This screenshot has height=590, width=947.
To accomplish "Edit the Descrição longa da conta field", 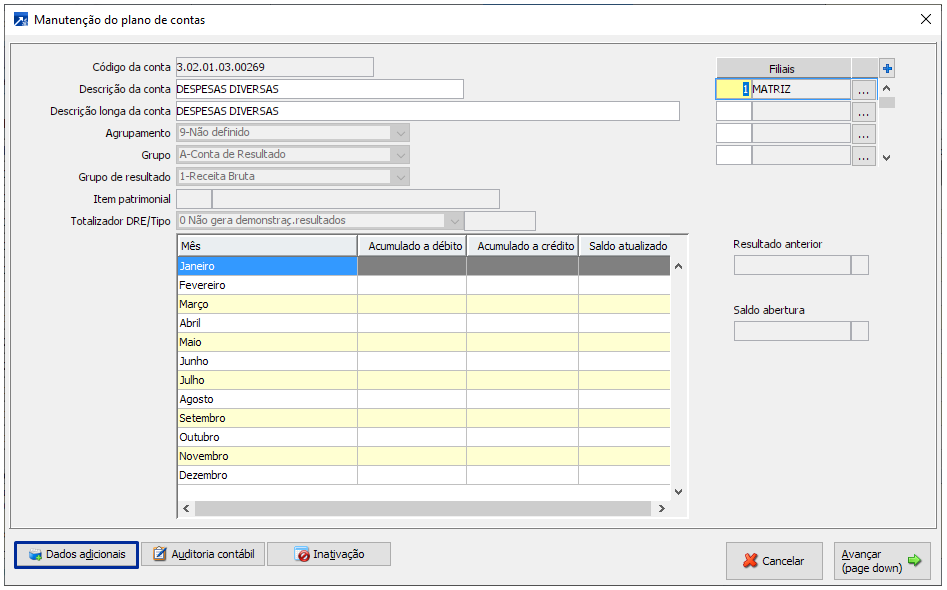I will coord(428,111).
